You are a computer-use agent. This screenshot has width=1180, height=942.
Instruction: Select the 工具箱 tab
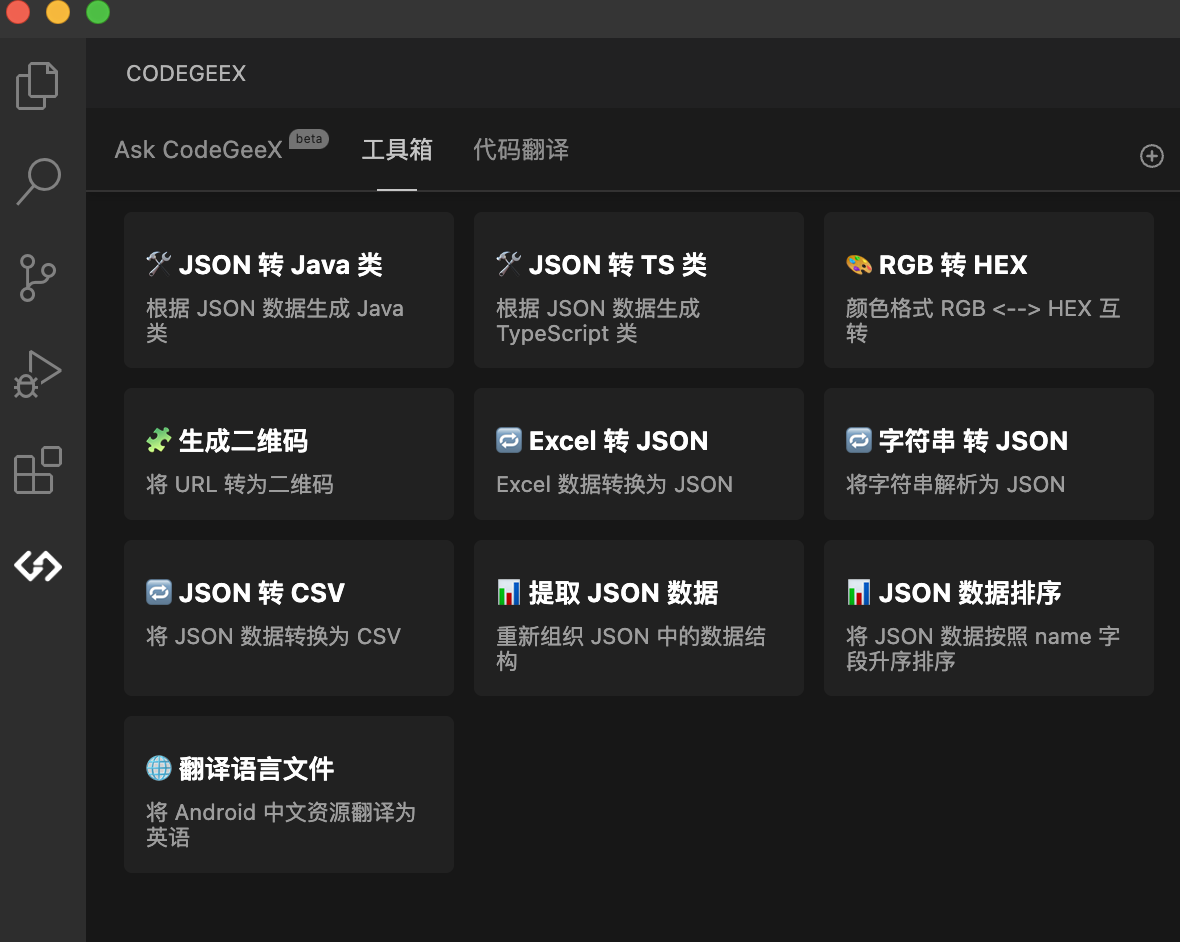[x=396, y=150]
